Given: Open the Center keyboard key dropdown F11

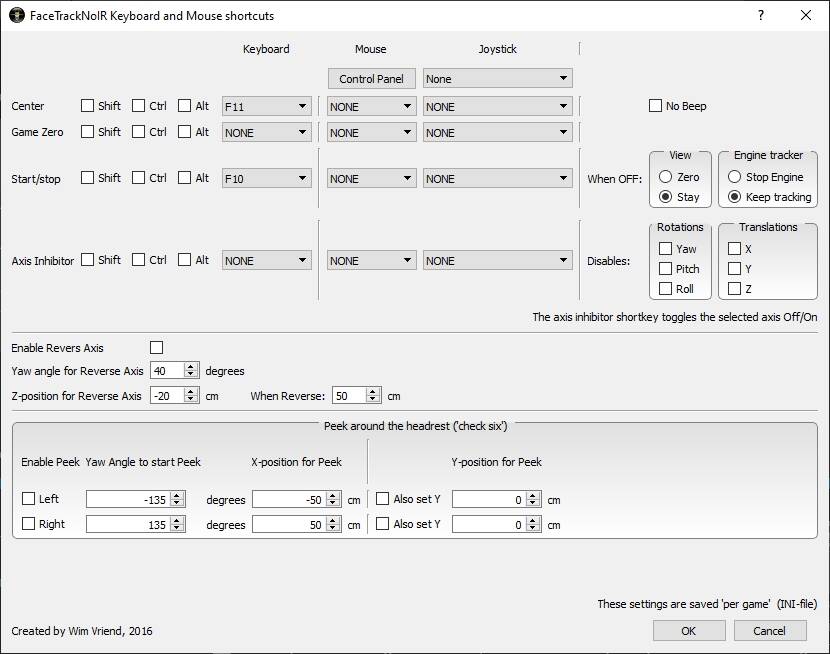Looking at the screenshot, I should [266, 106].
